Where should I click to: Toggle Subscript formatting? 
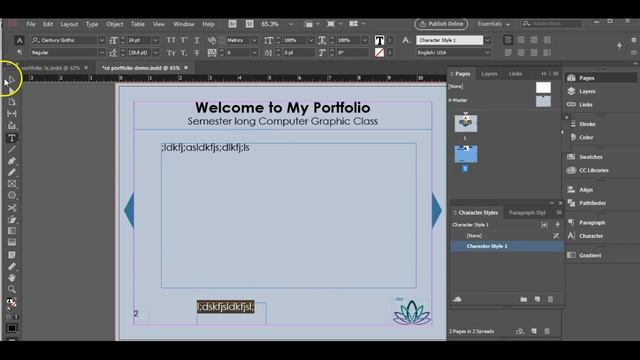(x=184, y=53)
